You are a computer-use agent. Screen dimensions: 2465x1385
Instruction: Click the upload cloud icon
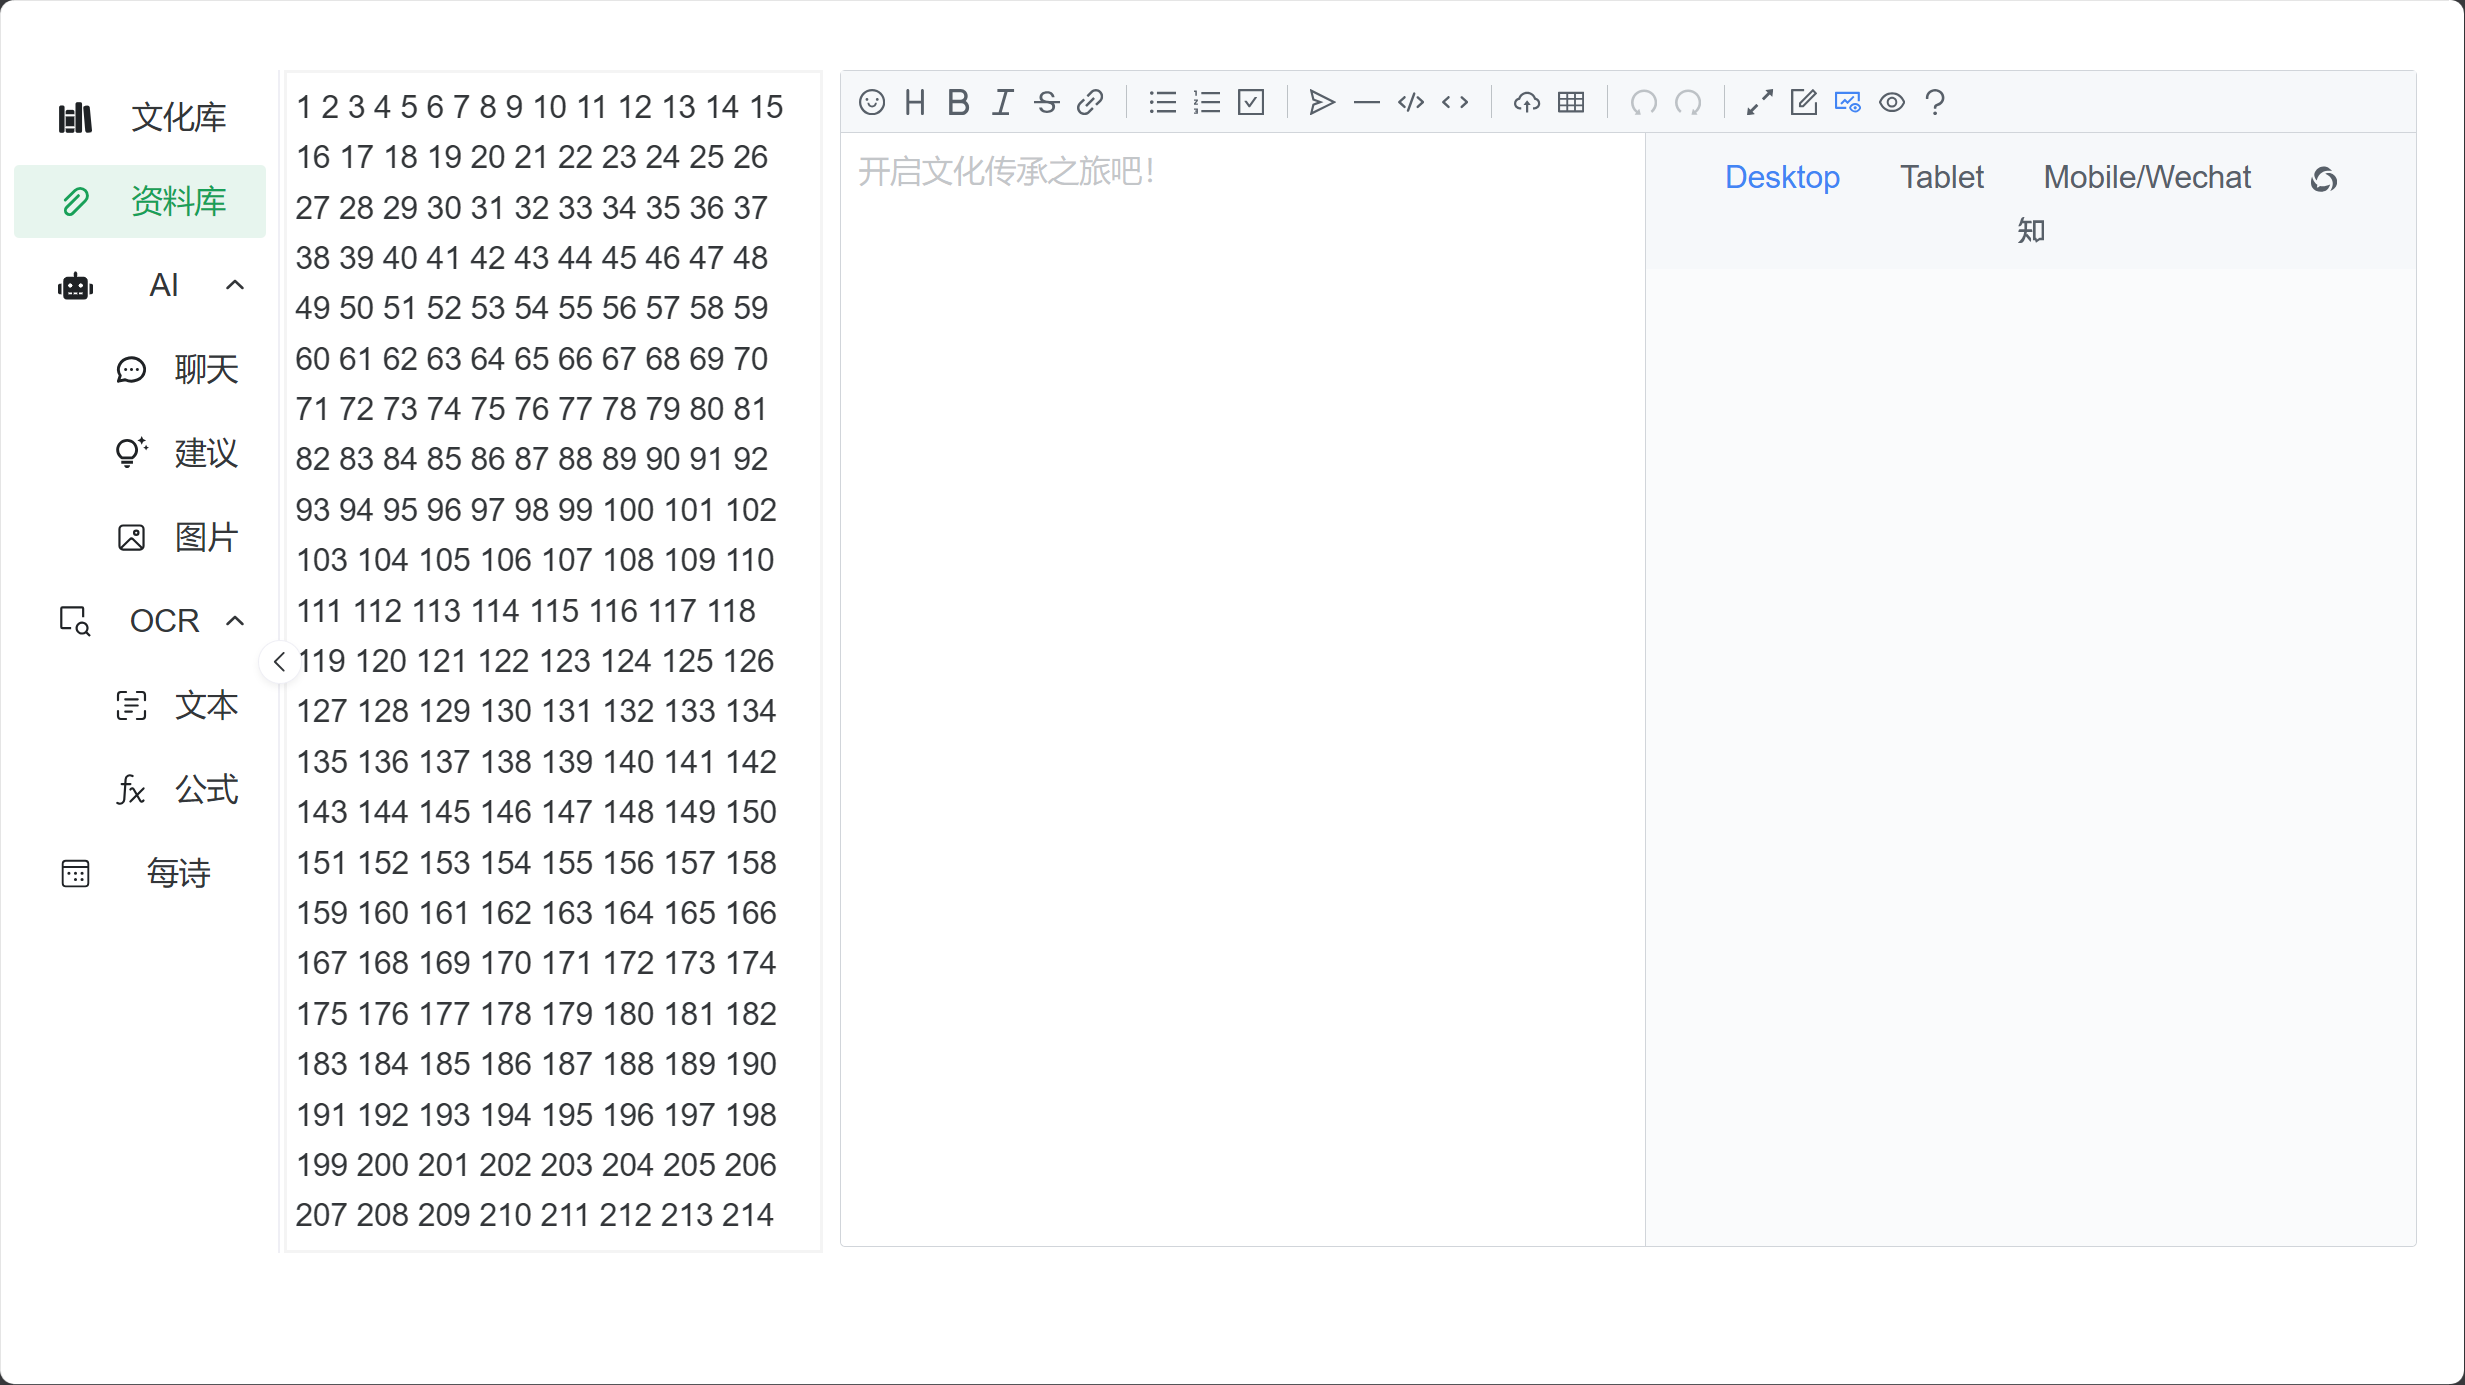(1526, 103)
